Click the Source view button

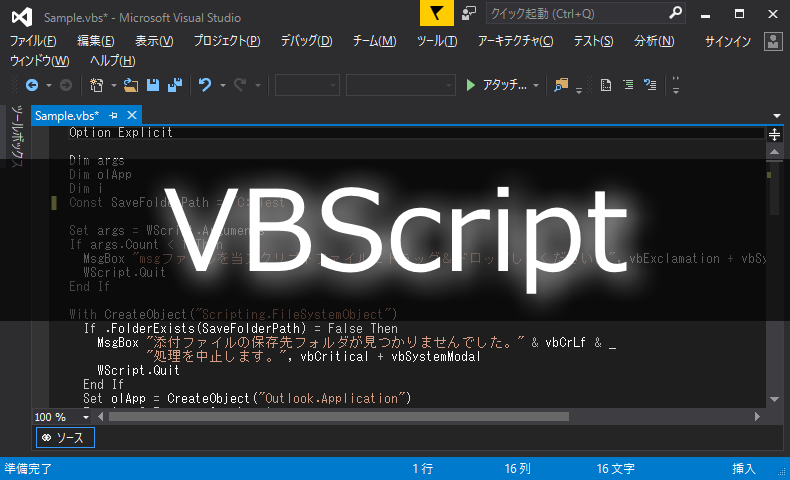[x=65, y=438]
